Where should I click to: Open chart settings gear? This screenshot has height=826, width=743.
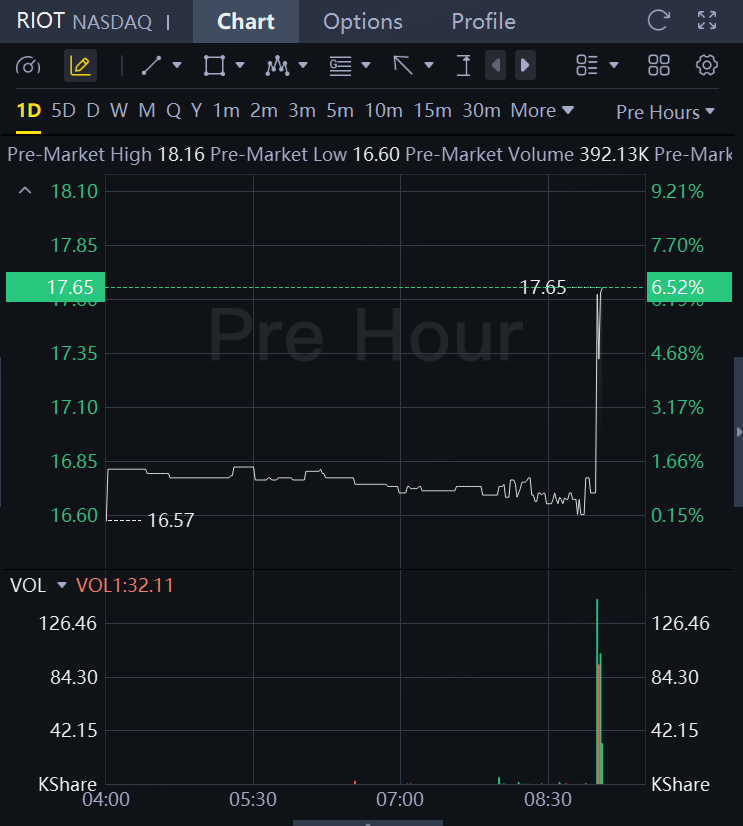(x=707, y=65)
